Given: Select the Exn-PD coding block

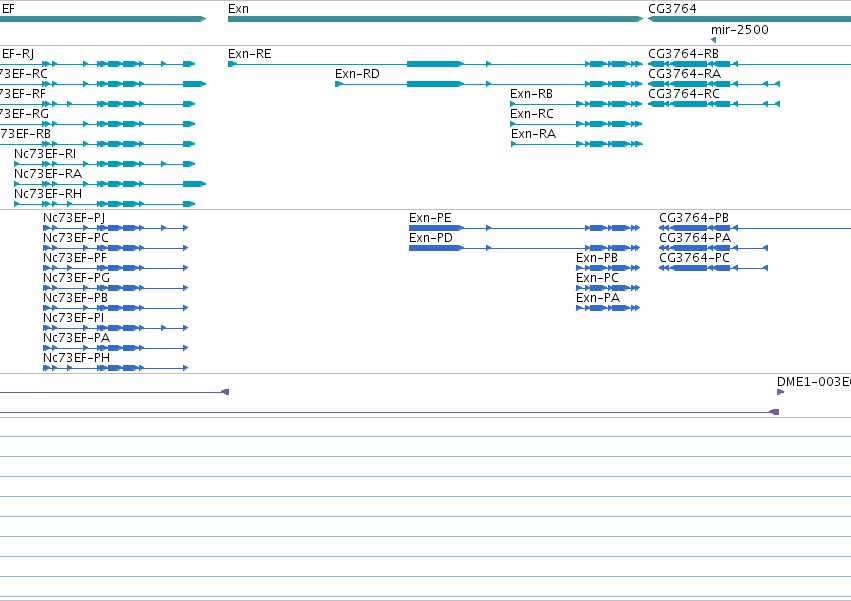Looking at the screenshot, I should [x=436, y=248].
